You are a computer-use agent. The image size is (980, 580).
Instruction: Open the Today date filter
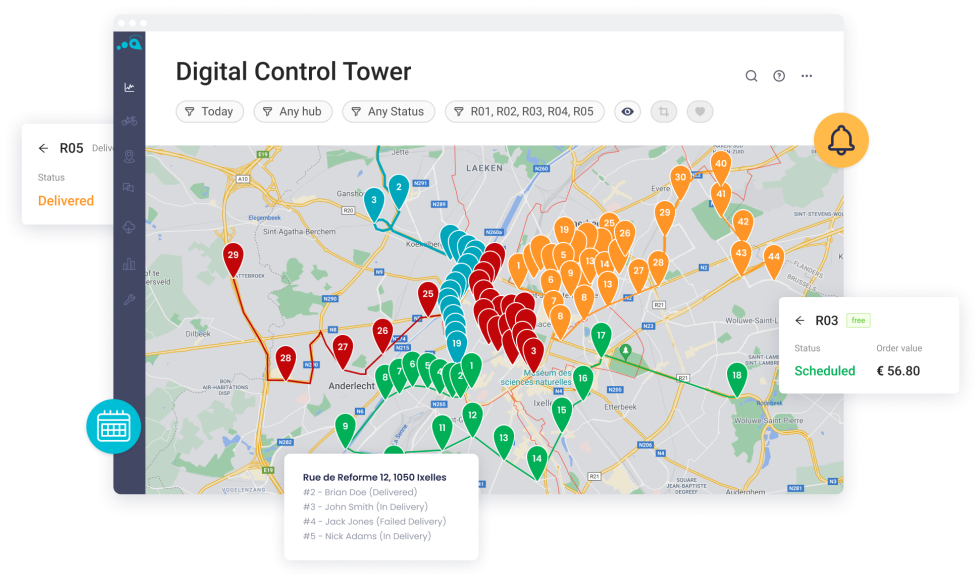pos(209,112)
